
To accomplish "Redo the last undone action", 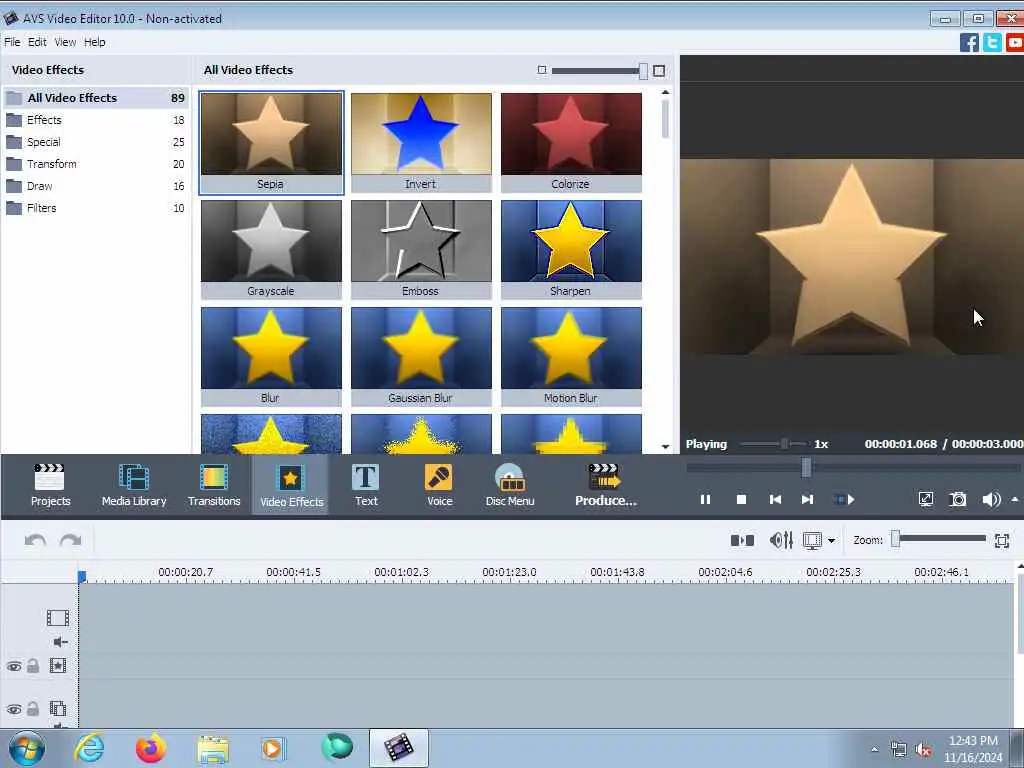I will pos(71,540).
